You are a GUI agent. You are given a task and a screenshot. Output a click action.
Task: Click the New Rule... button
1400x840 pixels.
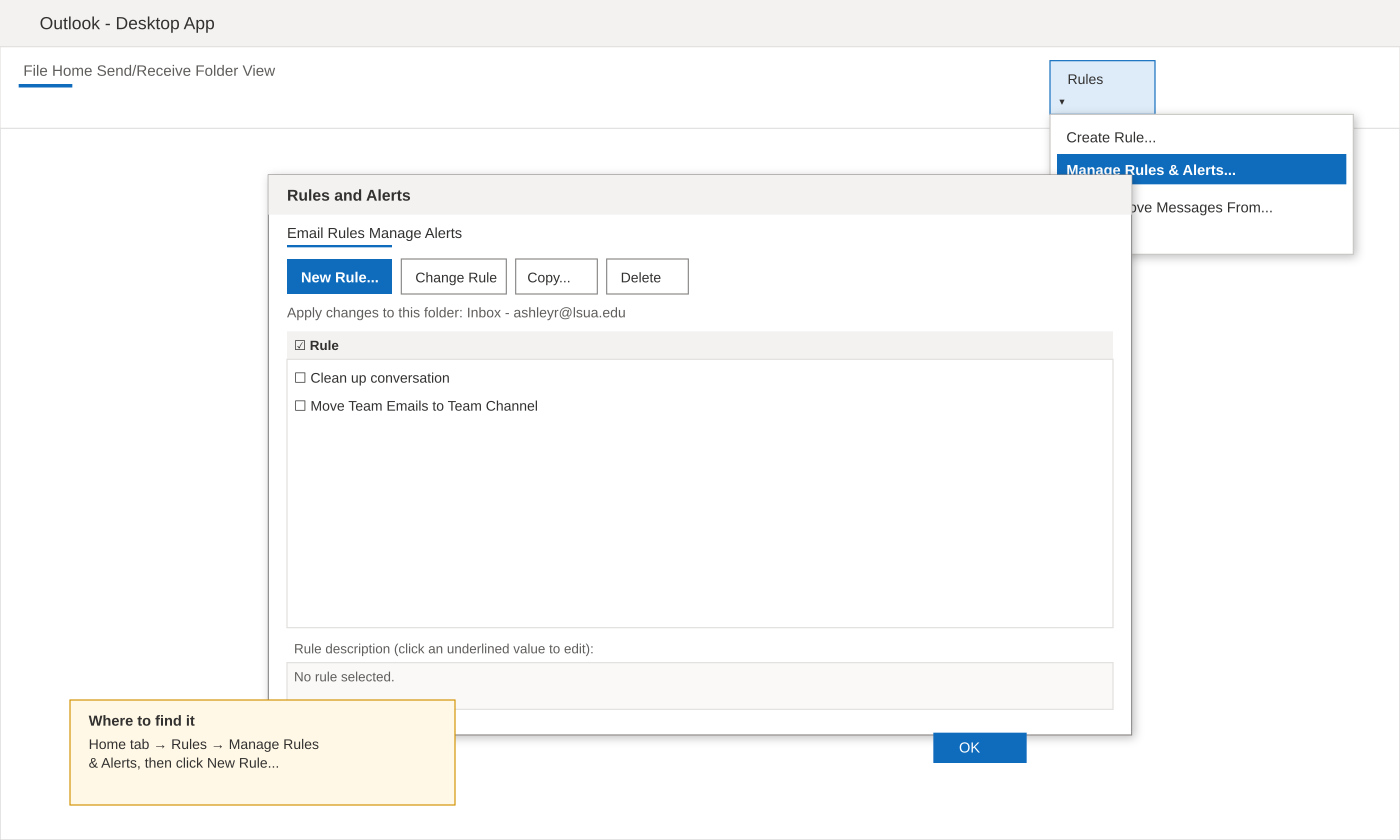pyautogui.click(x=339, y=277)
